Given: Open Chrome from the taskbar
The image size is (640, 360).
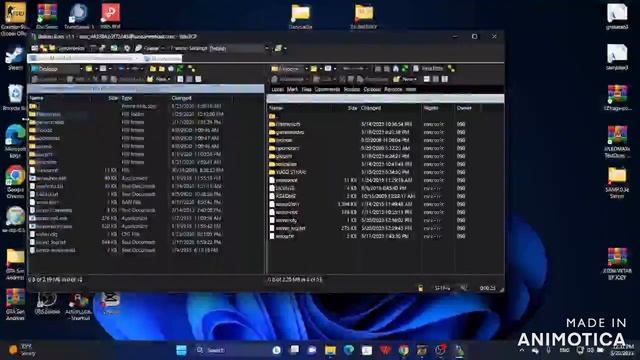Looking at the screenshot, I should click(x=404, y=350).
